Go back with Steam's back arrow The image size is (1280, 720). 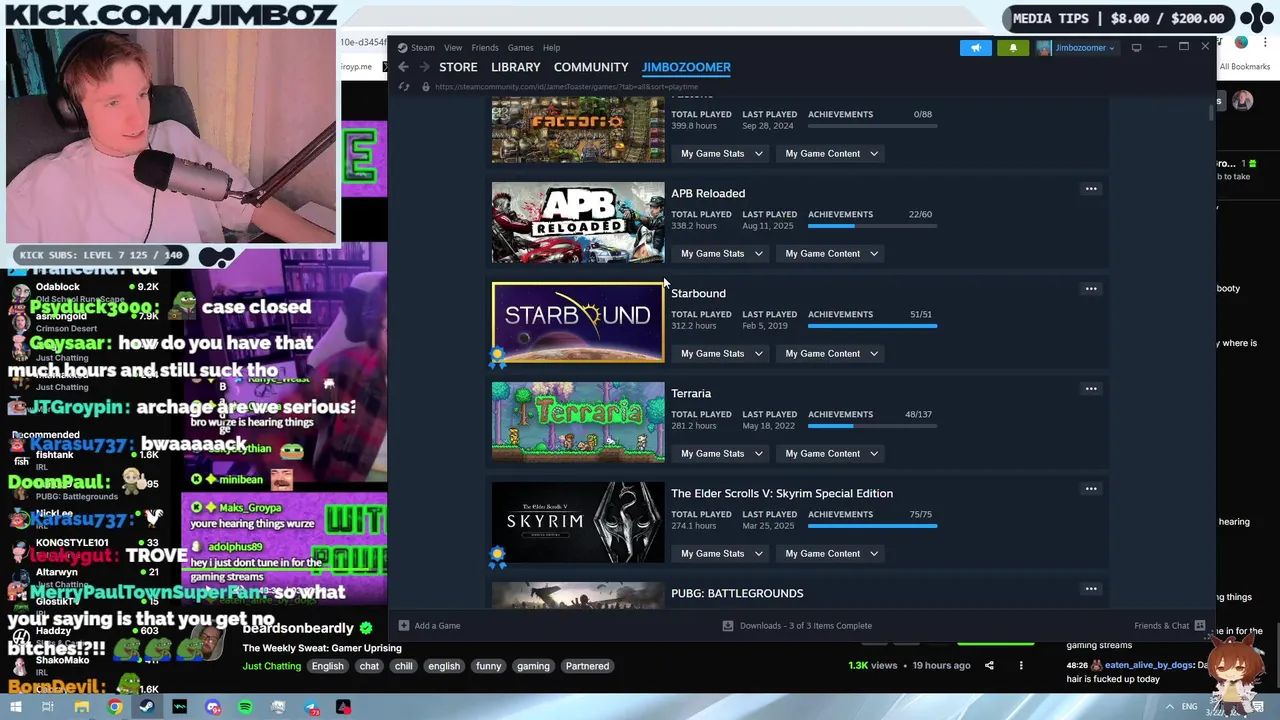click(x=403, y=67)
